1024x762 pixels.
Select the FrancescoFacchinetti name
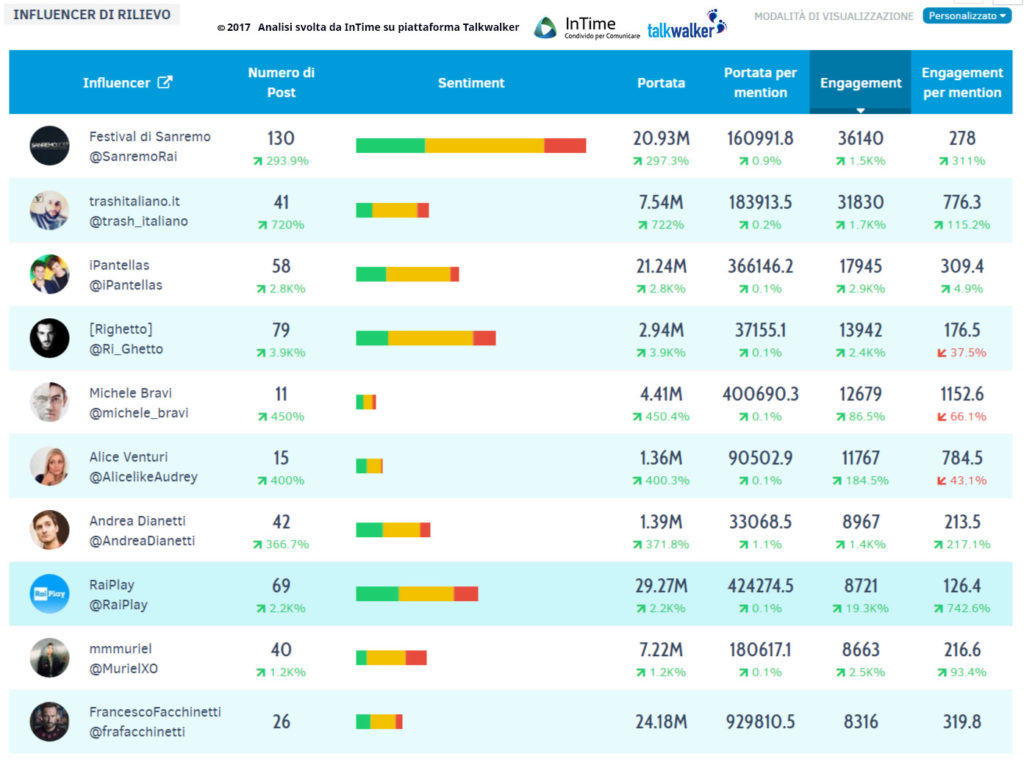[x=155, y=712]
